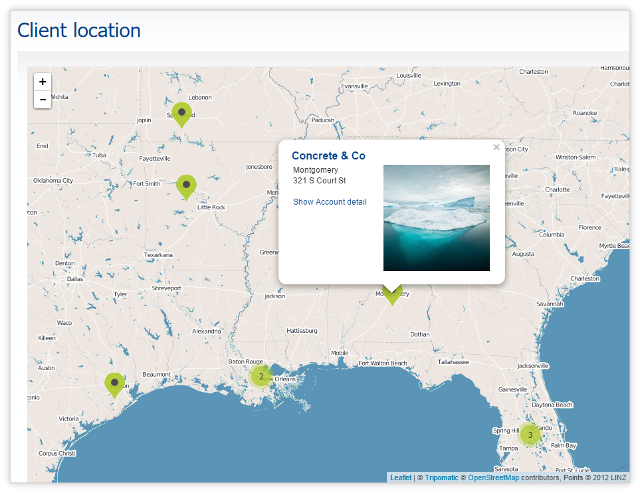Screen dimensions: 640x493
Task: Click the Charlotte label on the map
Action: click(x=558, y=190)
